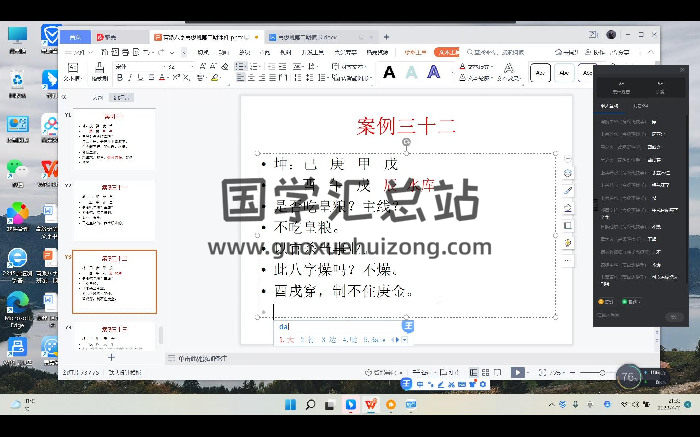The width and height of the screenshot is (700, 437).
Task: Click the more options dots on floating toolbar
Action: (x=568, y=260)
